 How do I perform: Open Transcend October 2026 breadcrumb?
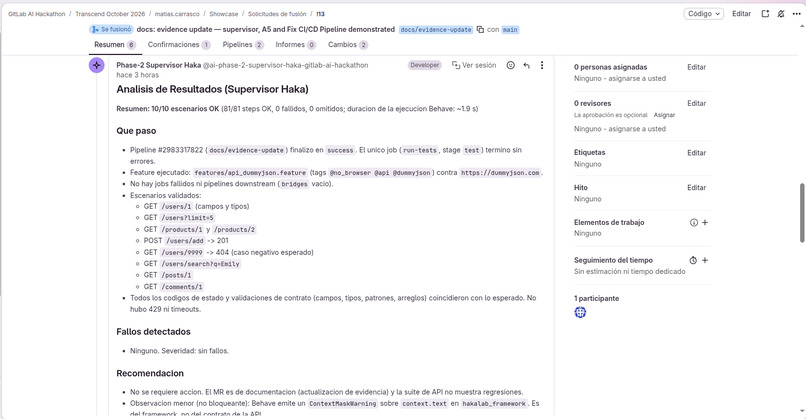110,14
